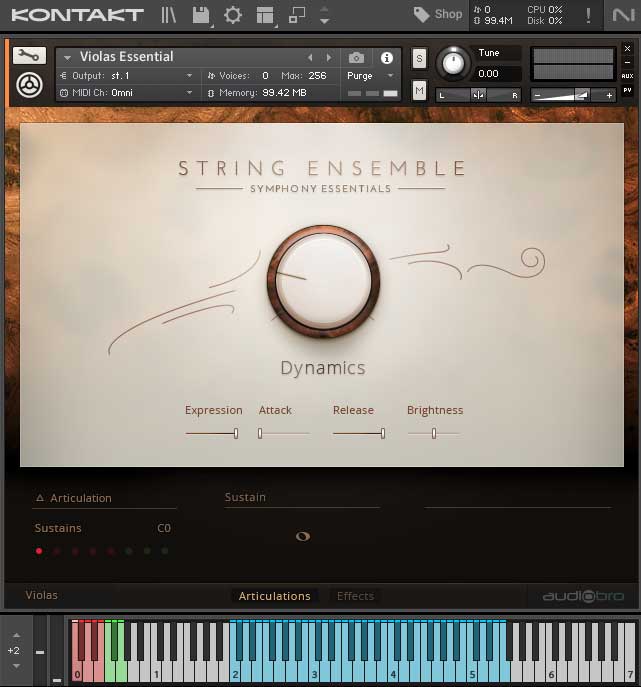The width and height of the screenshot is (641, 687).
Task: Click the volume minus button
Action: tap(538, 95)
